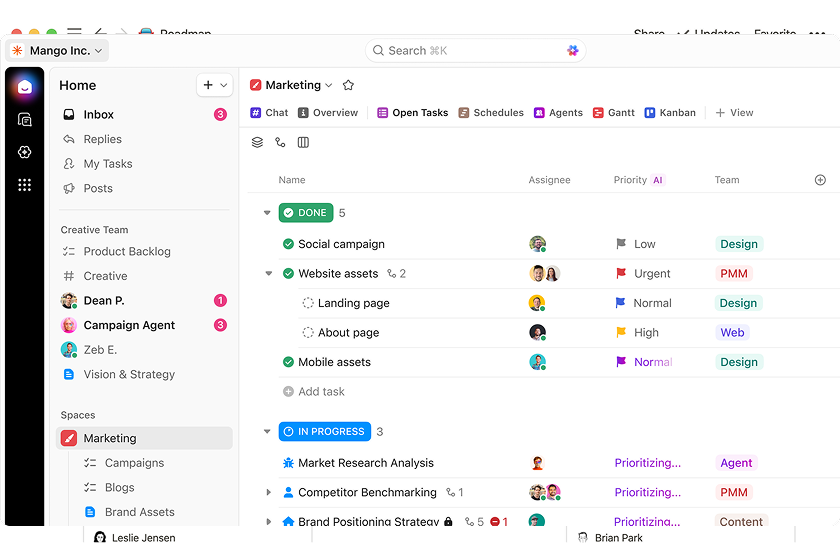
Task: Switch to the Chat tab
Action: tap(269, 113)
